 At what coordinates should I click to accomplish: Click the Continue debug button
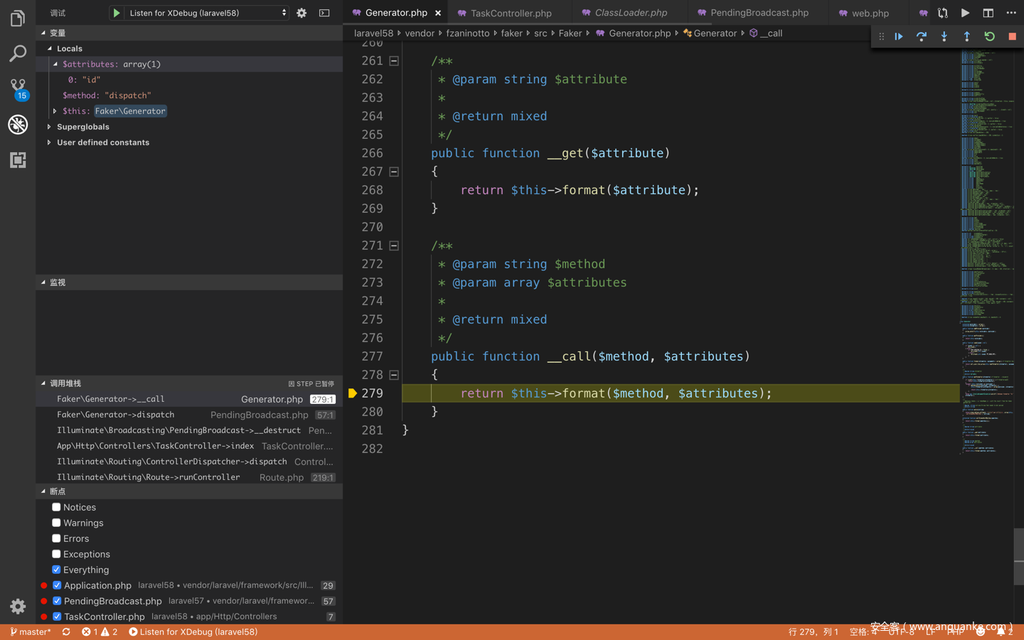point(898,37)
